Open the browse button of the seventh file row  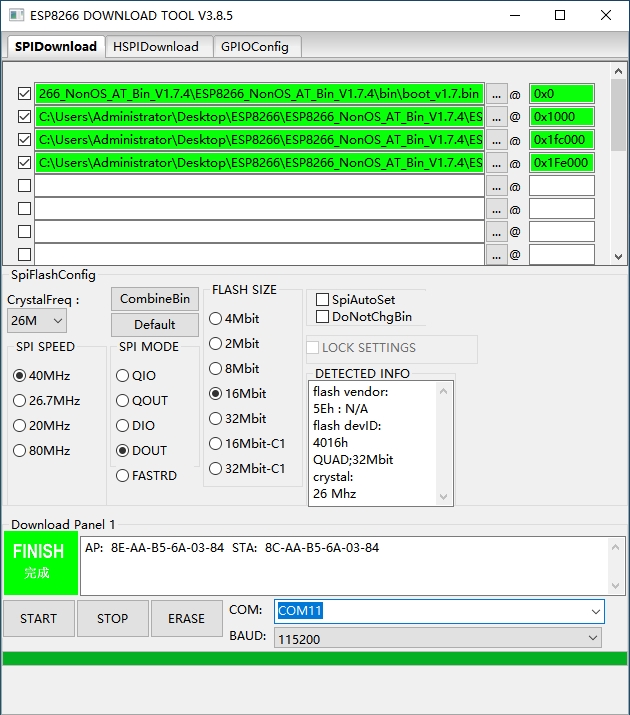(496, 232)
